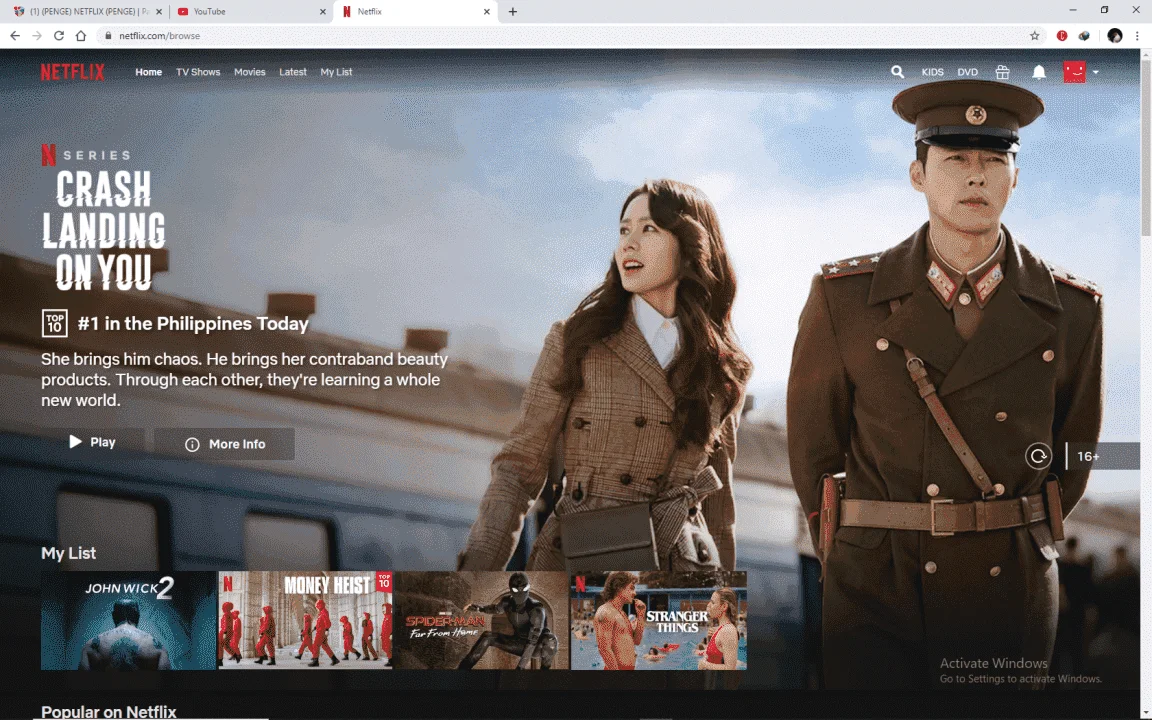This screenshot has height=720, width=1152.
Task: Open Stranger Things thumbnail
Action: coord(659,621)
